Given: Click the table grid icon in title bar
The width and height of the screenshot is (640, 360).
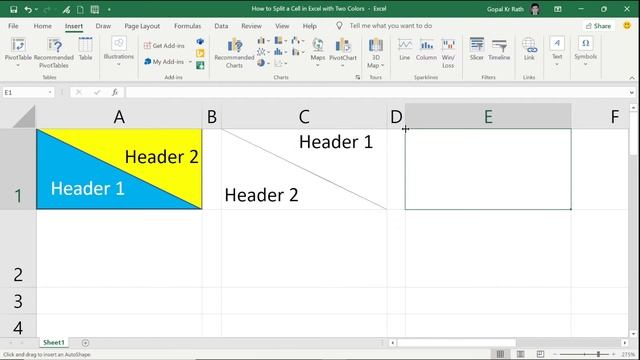Looking at the screenshot, I should 95,9.
